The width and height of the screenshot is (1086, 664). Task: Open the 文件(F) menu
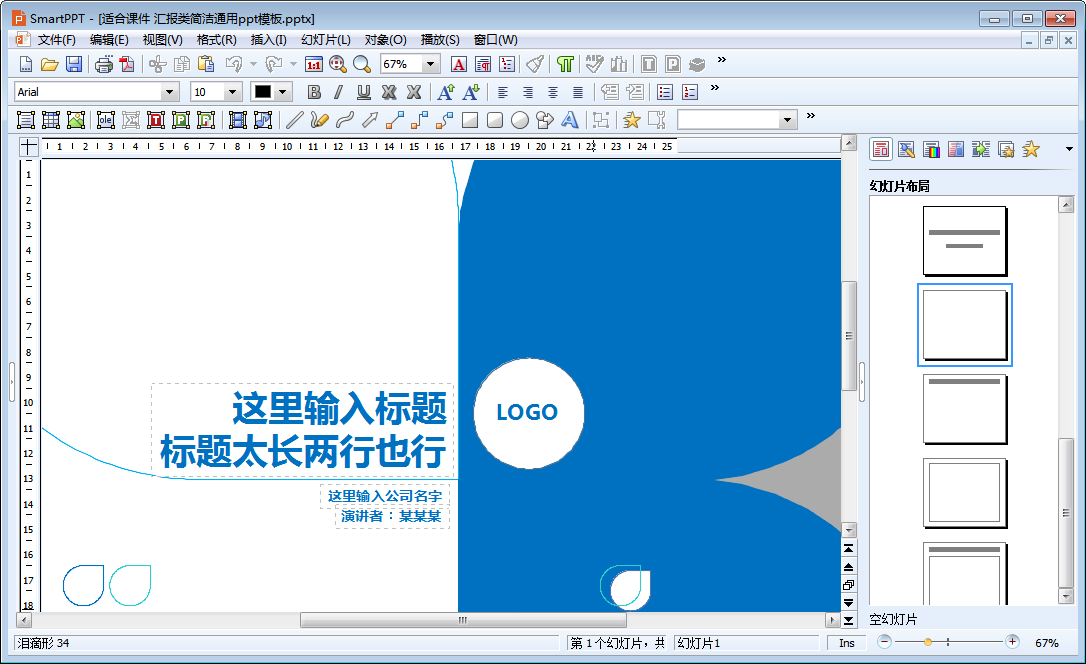tap(56, 40)
